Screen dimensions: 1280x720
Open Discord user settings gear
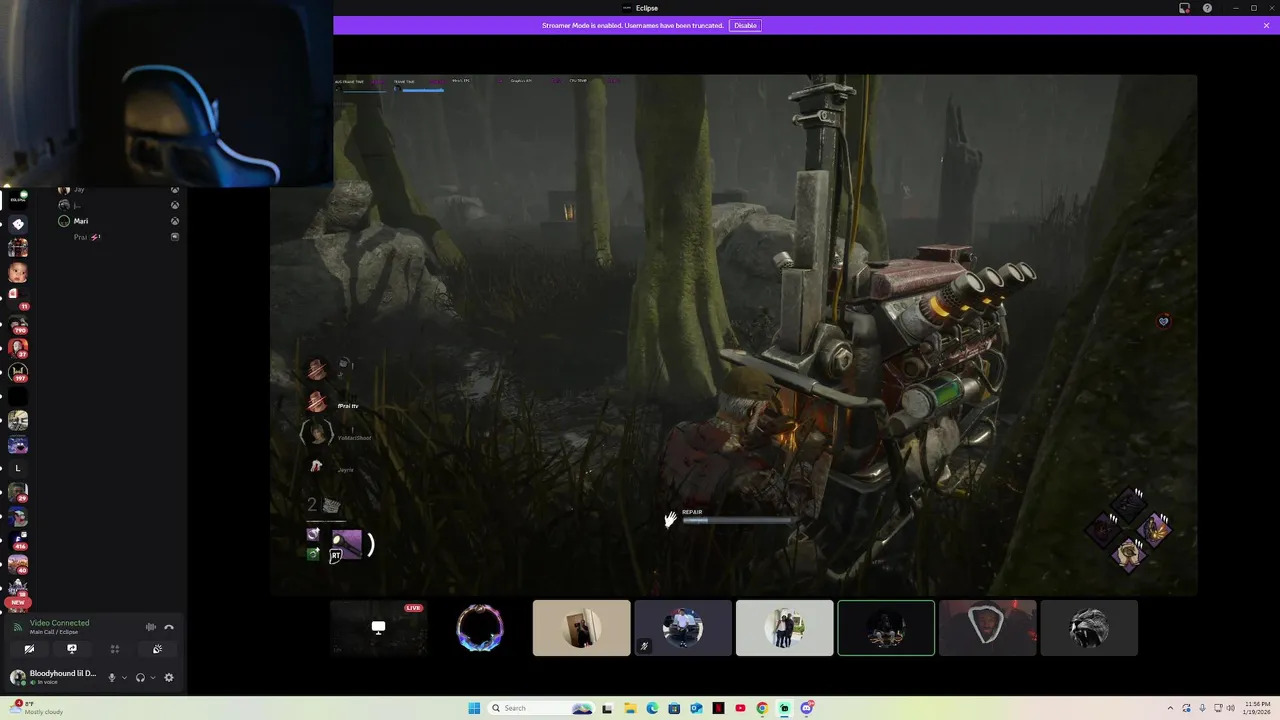pyautogui.click(x=169, y=677)
